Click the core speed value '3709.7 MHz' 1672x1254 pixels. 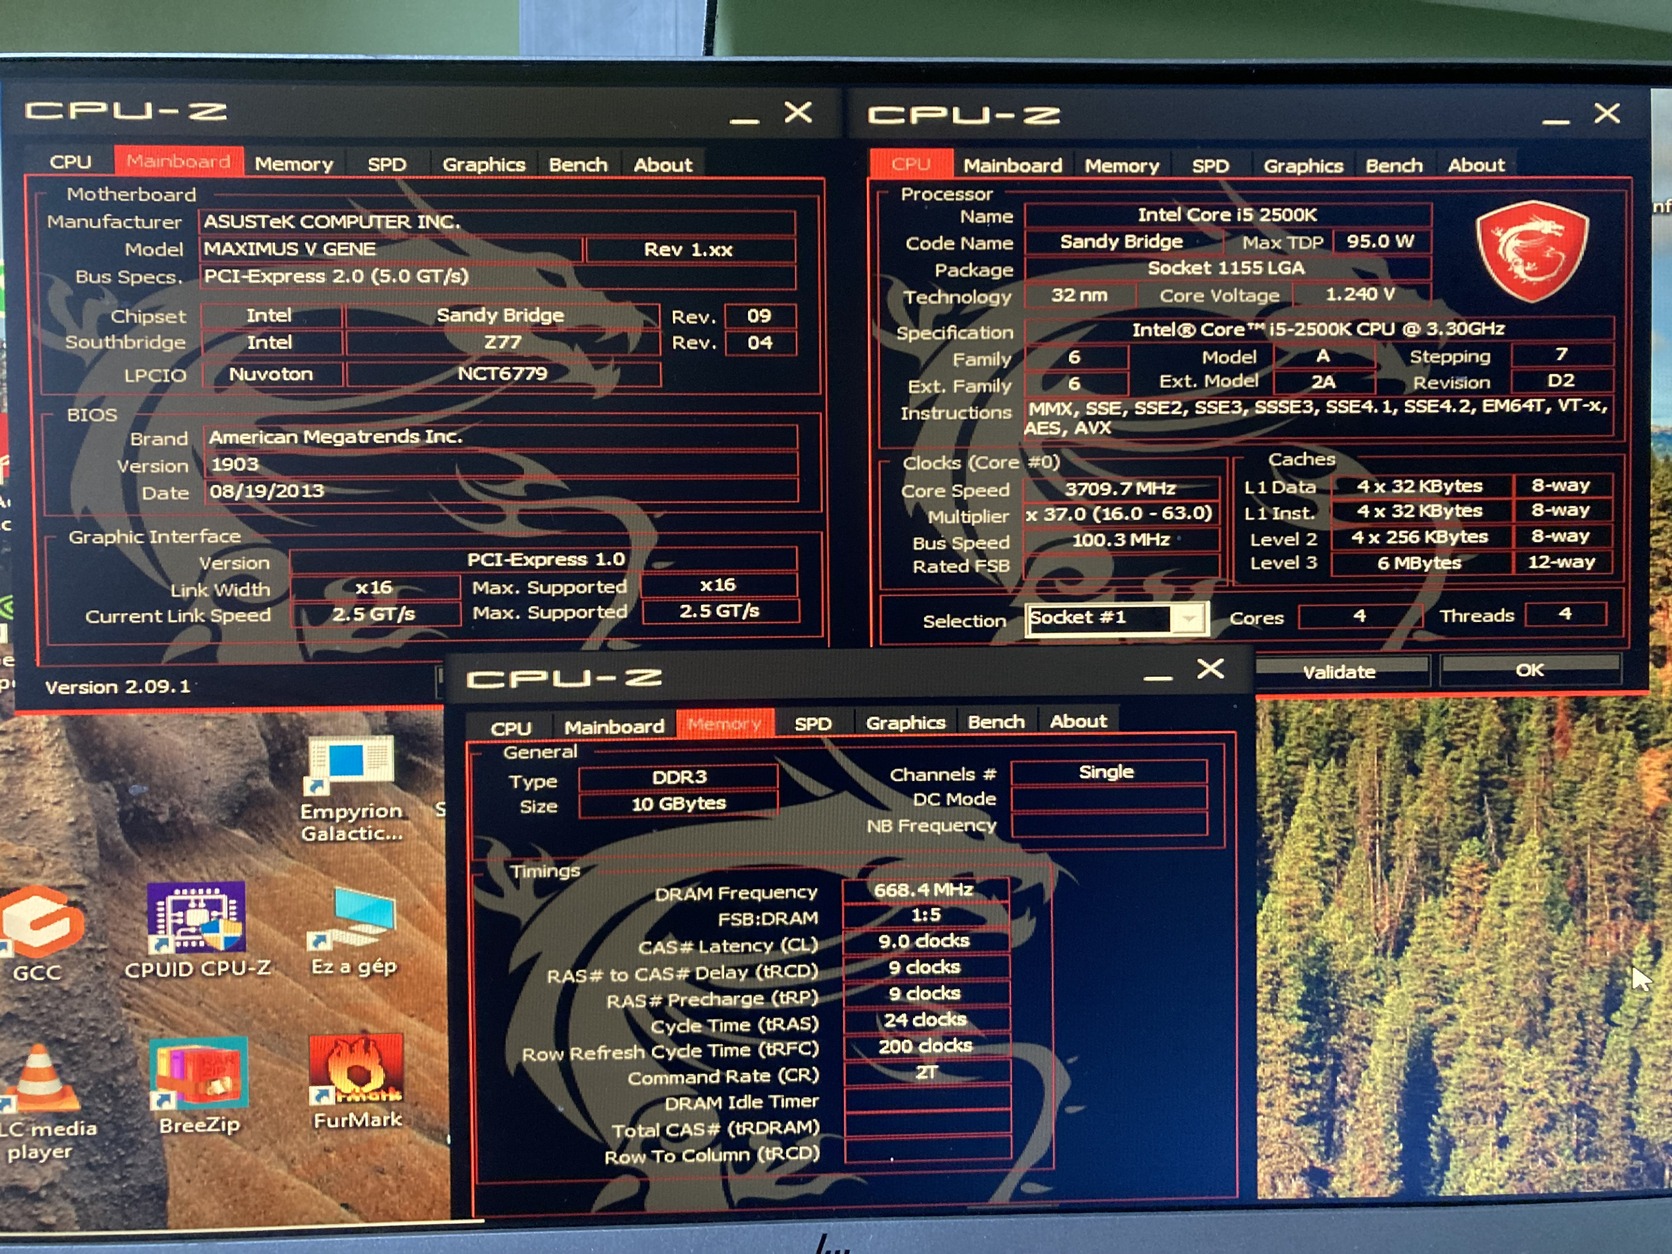coord(1120,488)
